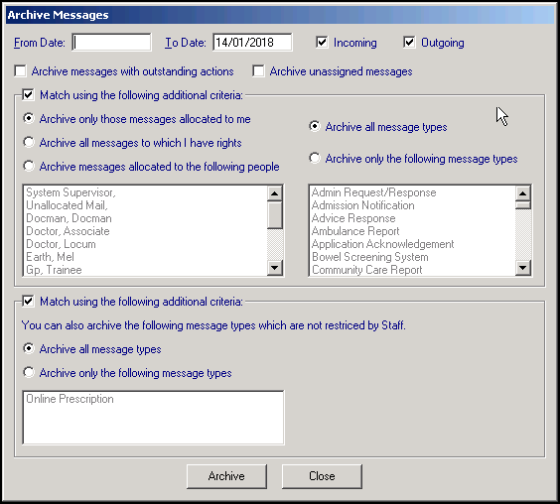Screen dimensions: 560x504
Task: Tick Archive unassigned messages checkbox
Action: point(258,71)
